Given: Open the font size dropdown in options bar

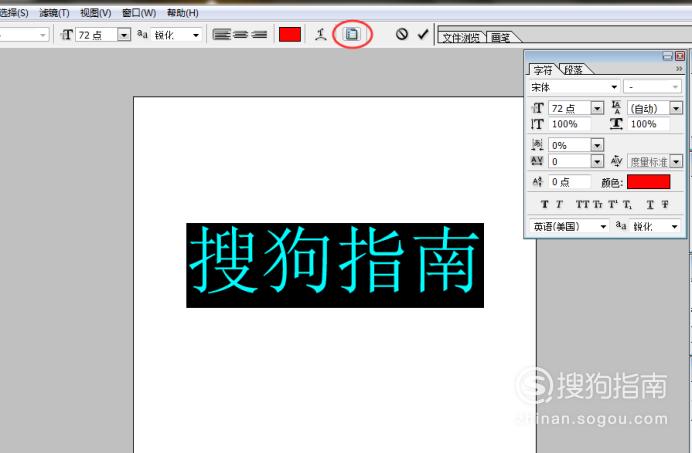Looking at the screenshot, I should (124, 34).
